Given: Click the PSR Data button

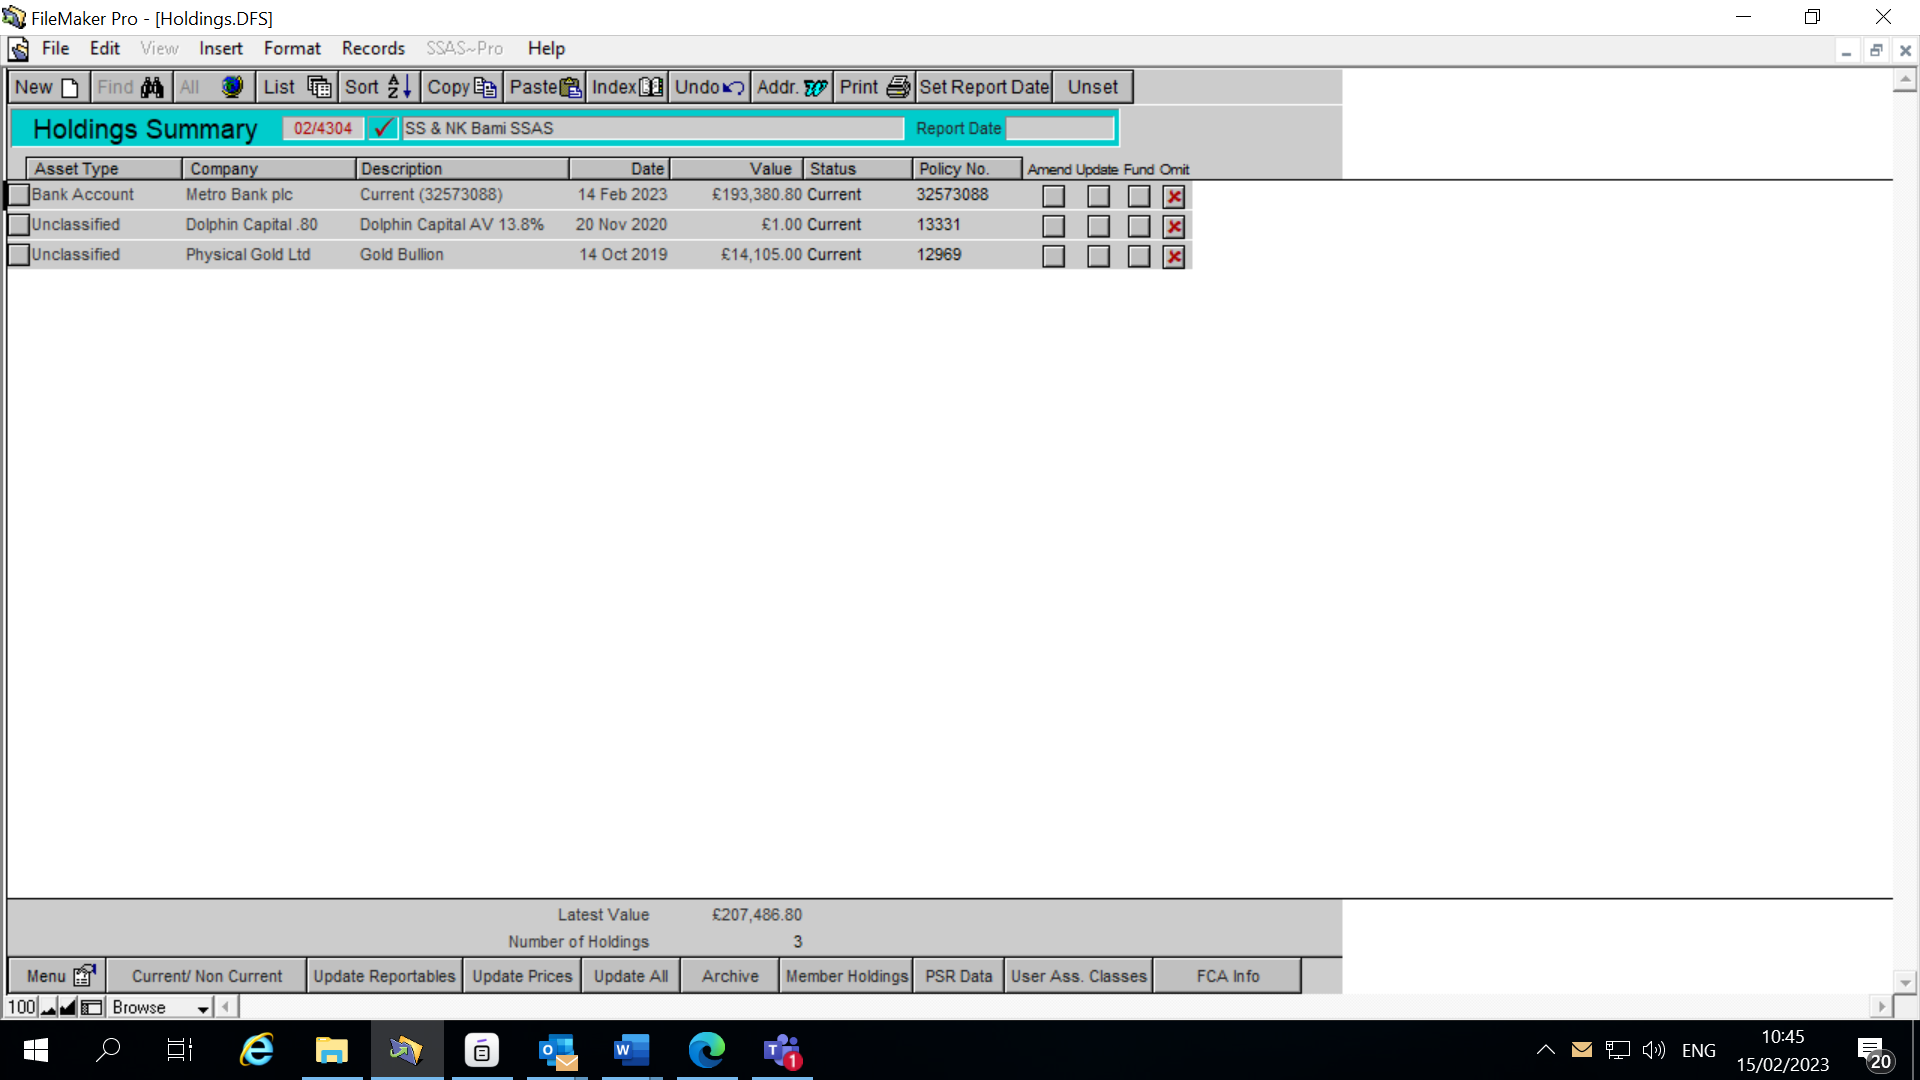Looking at the screenshot, I should tap(958, 976).
